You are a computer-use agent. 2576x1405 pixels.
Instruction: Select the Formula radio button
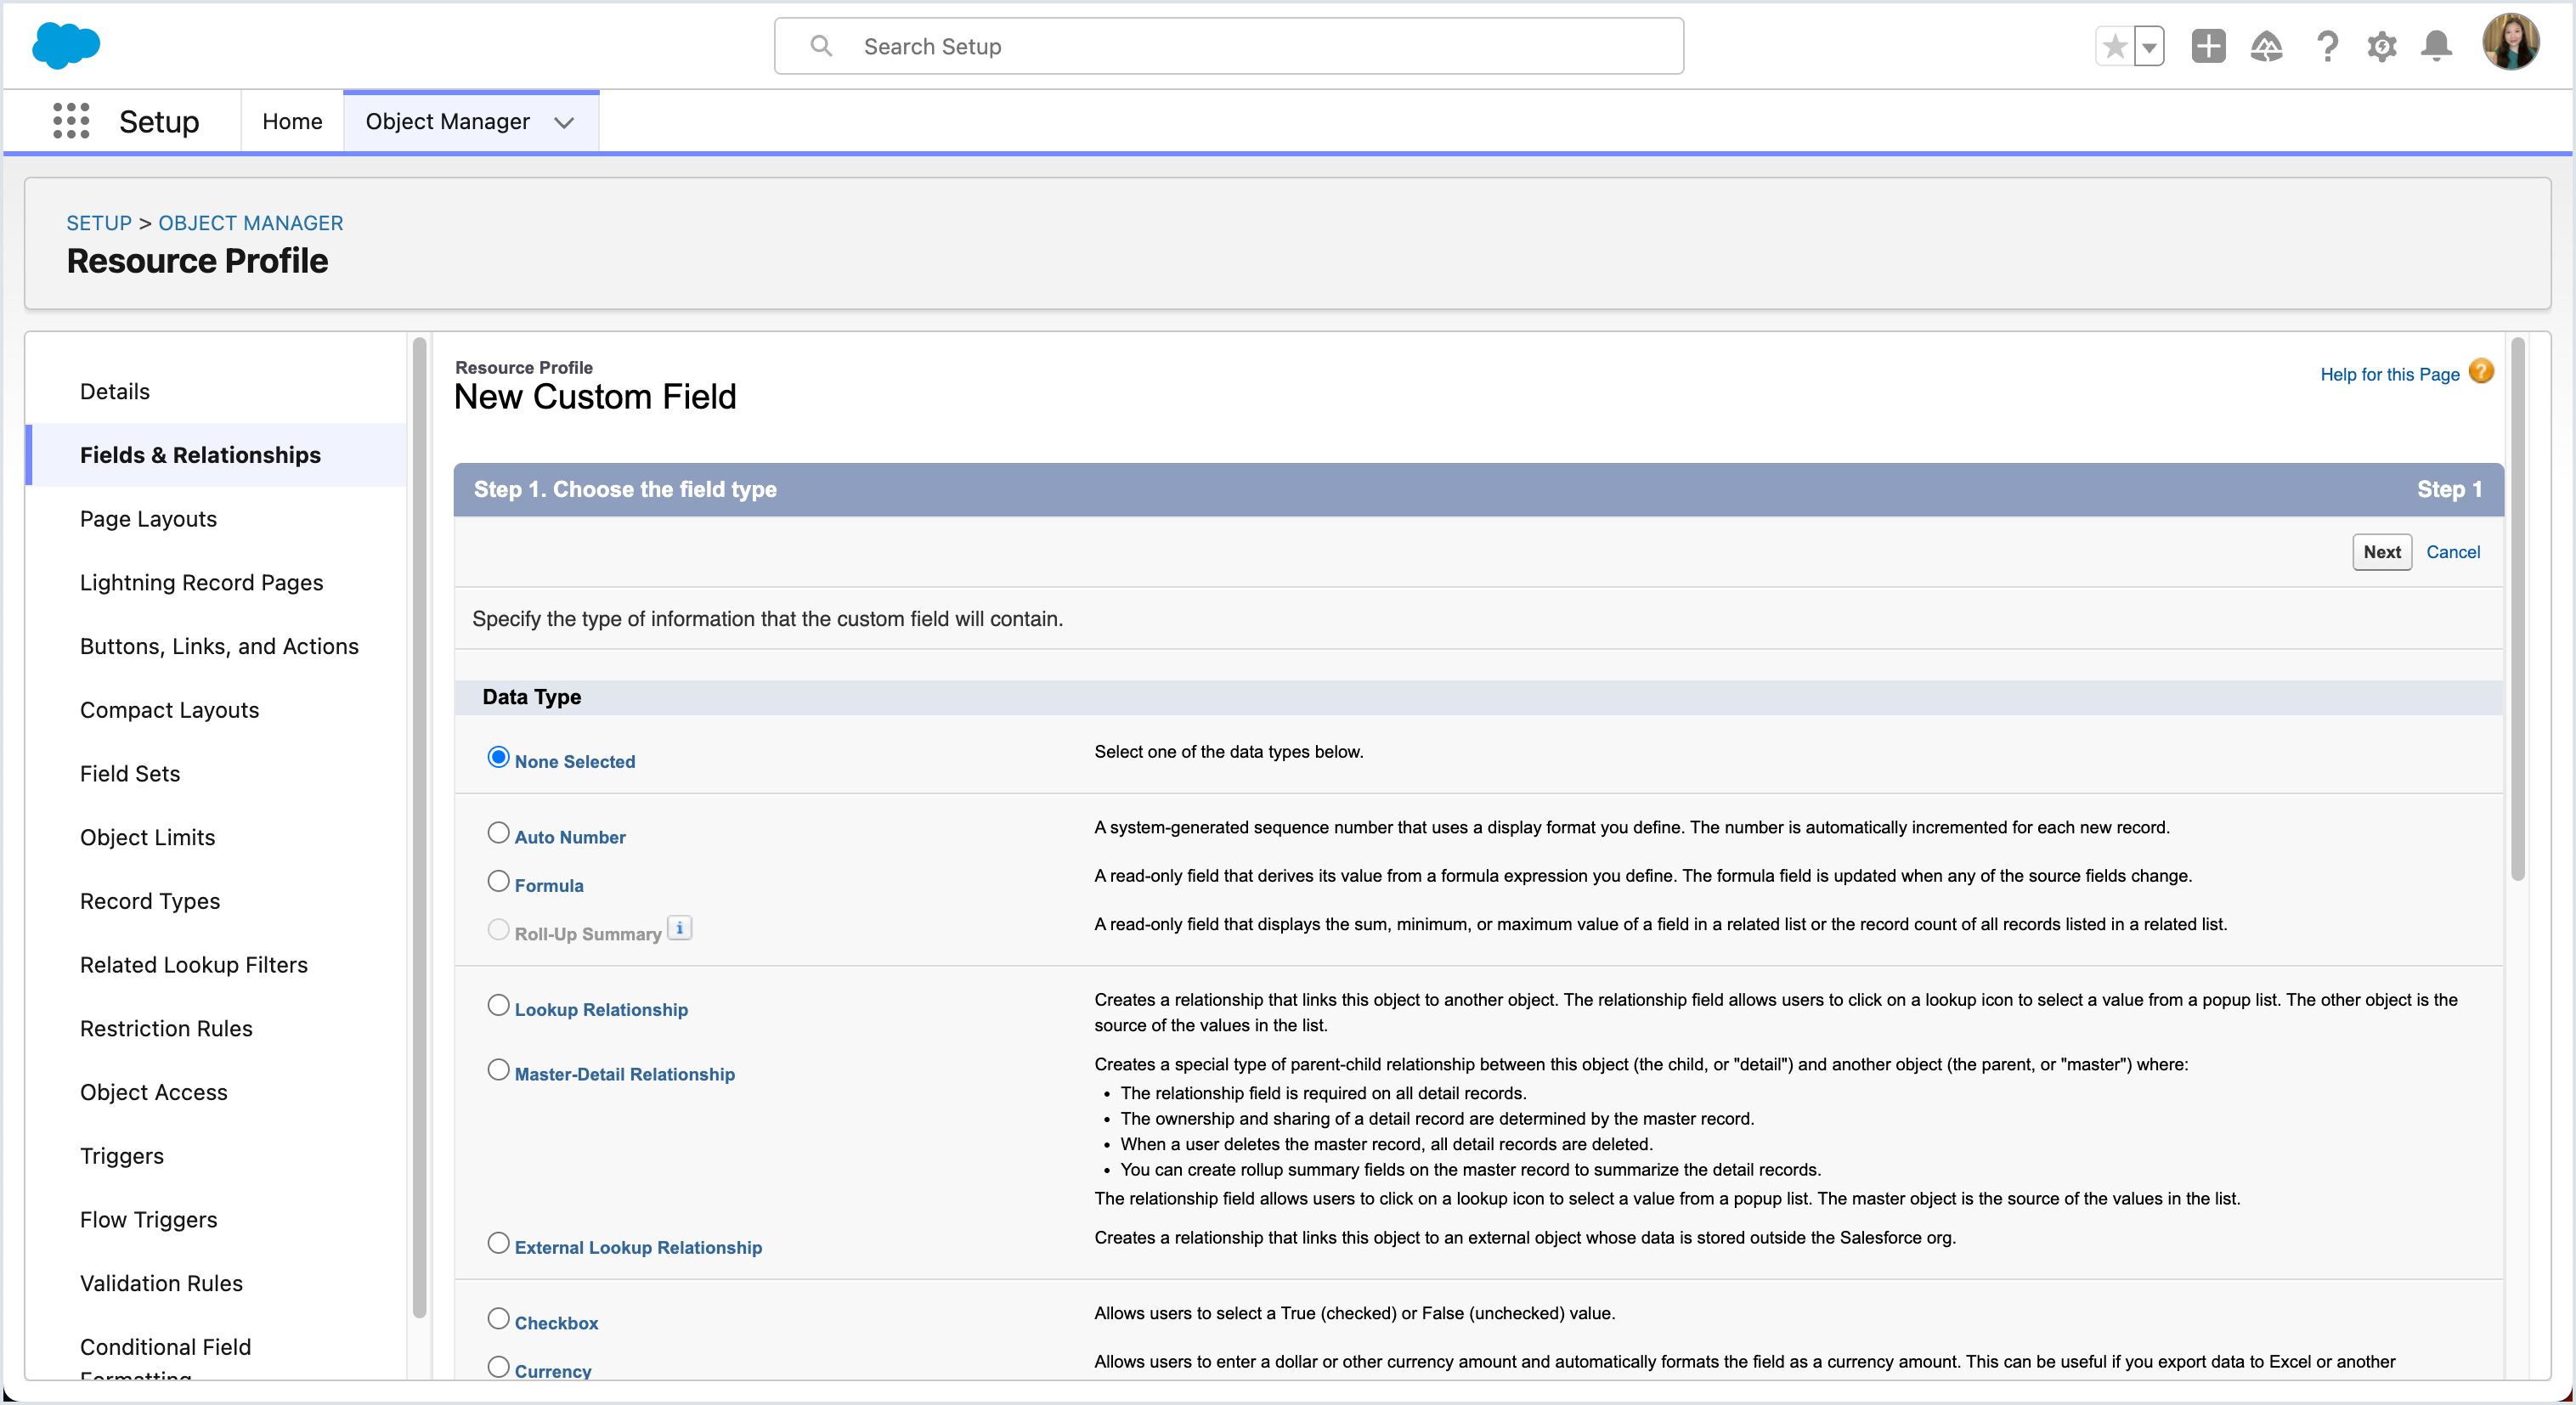[x=498, y=881]
